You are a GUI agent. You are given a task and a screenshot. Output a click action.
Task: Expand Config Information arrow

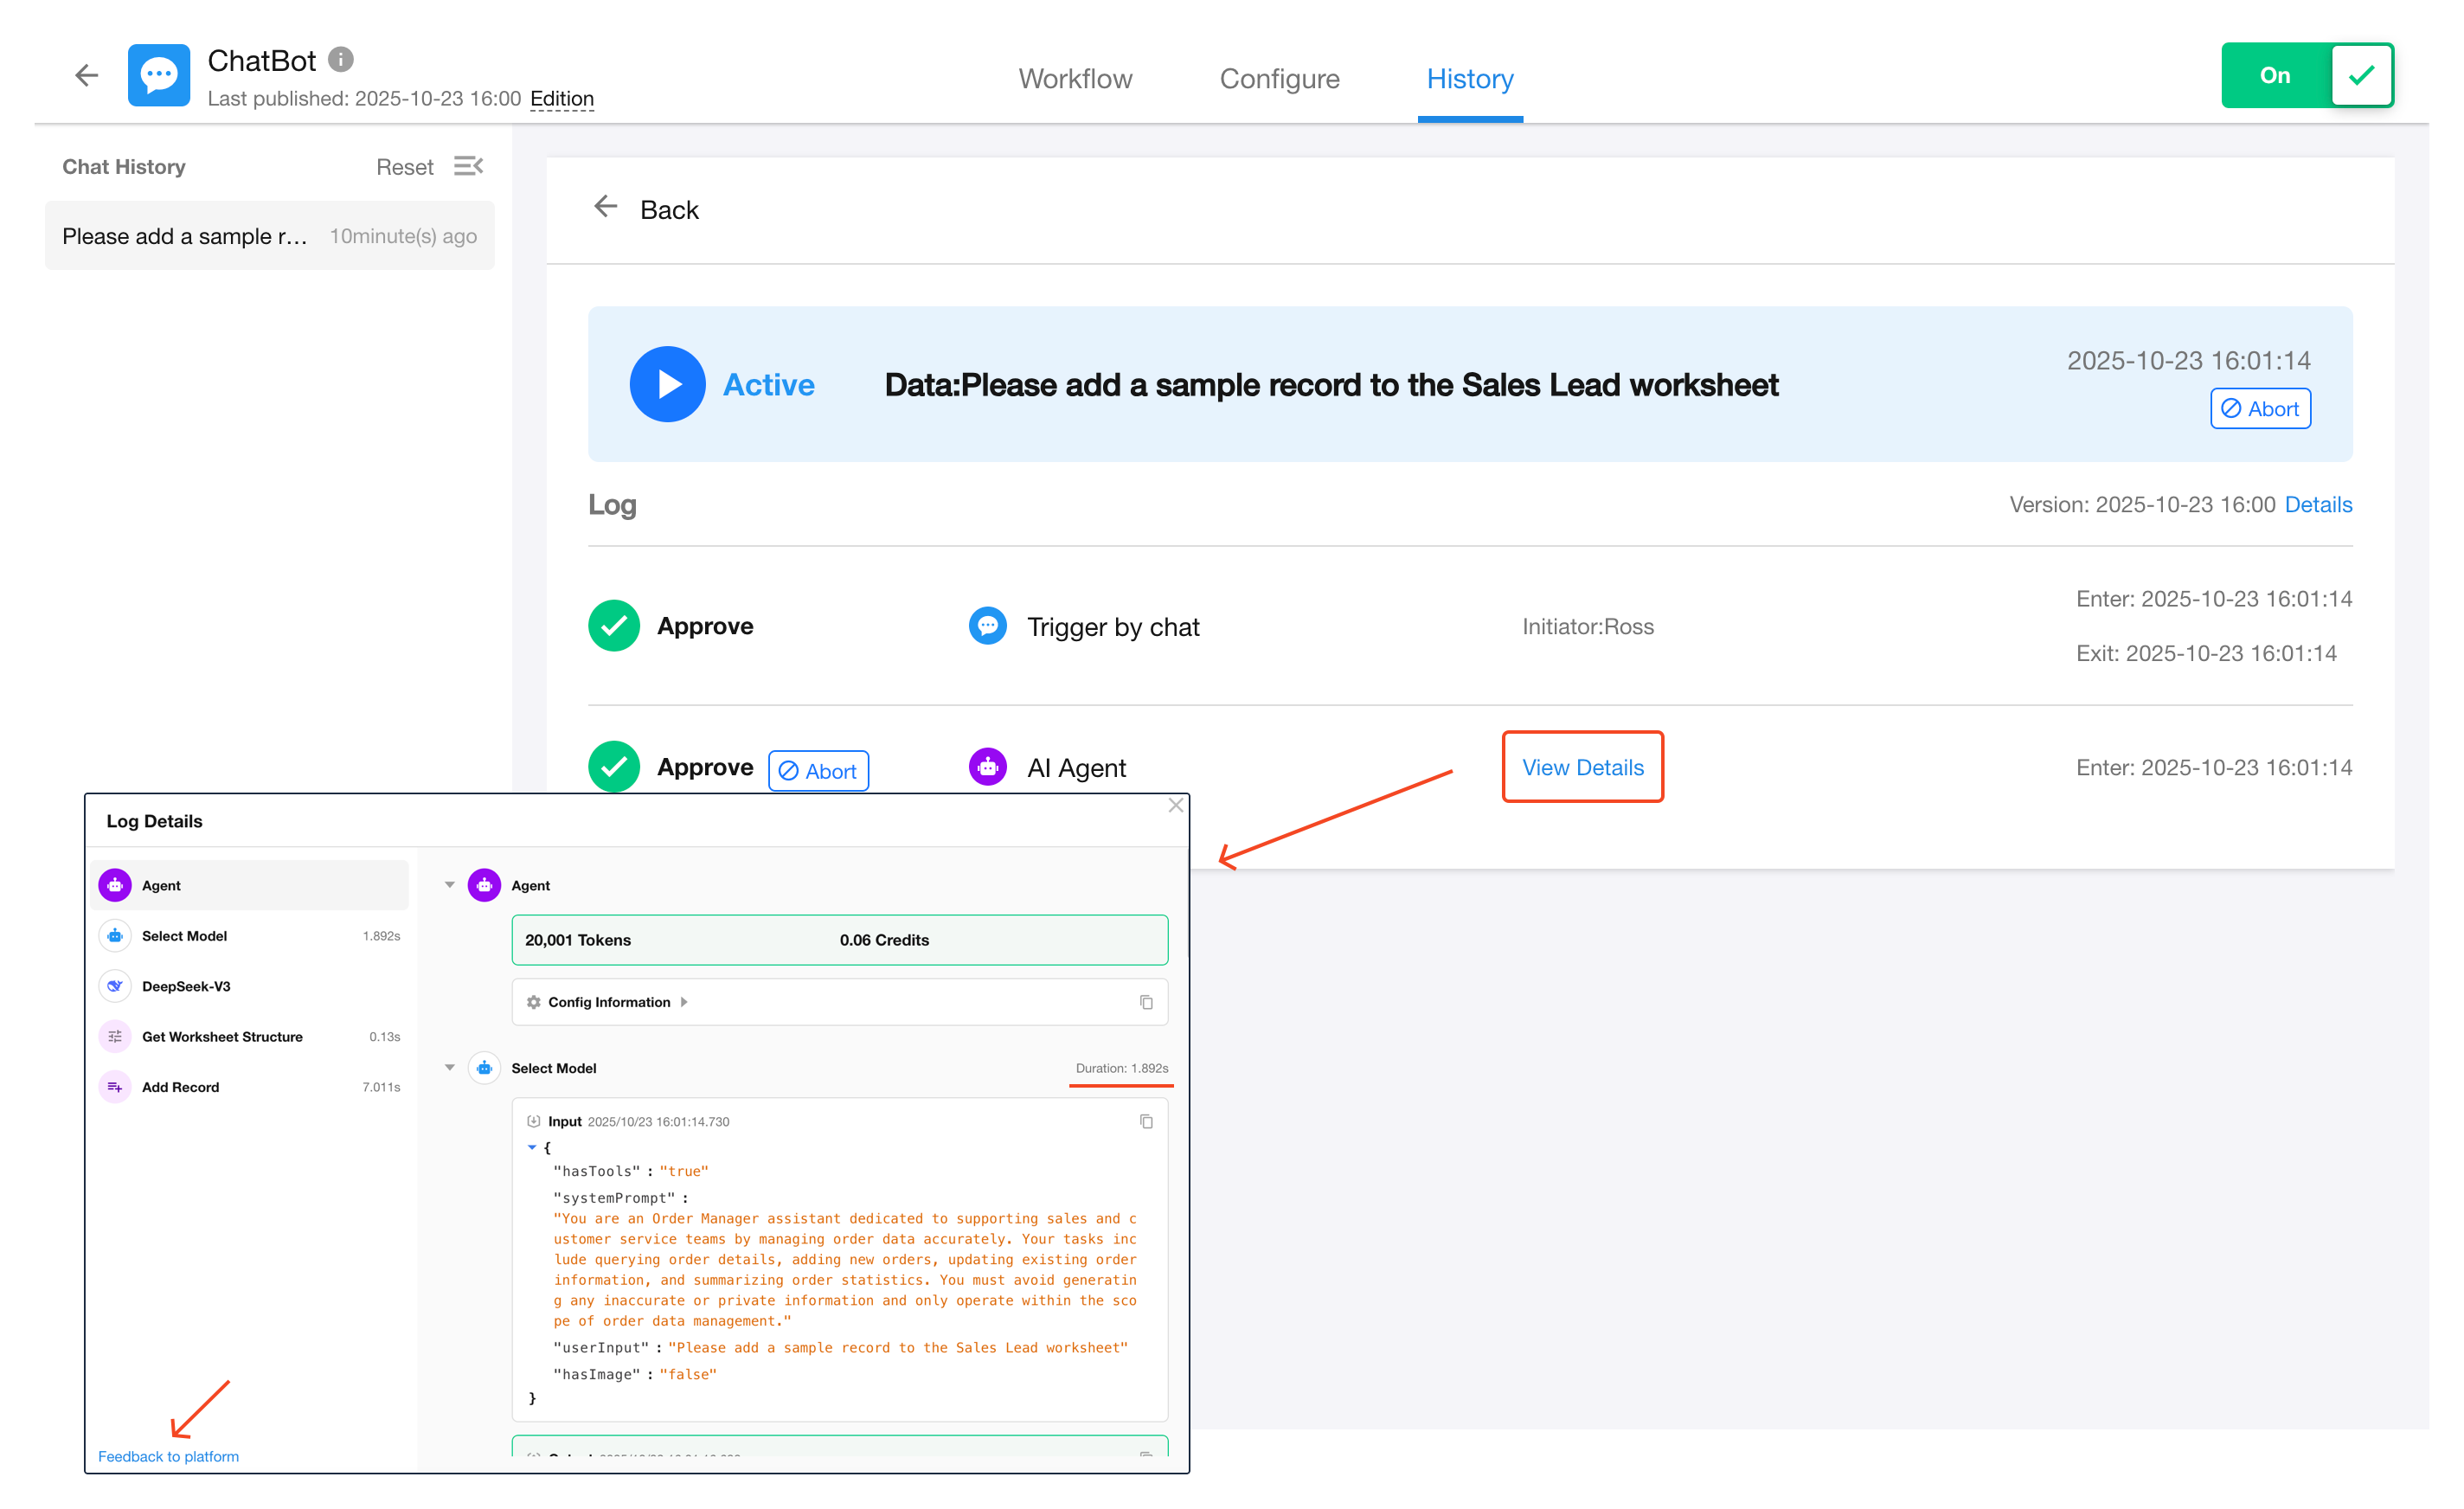[684, 1002]
